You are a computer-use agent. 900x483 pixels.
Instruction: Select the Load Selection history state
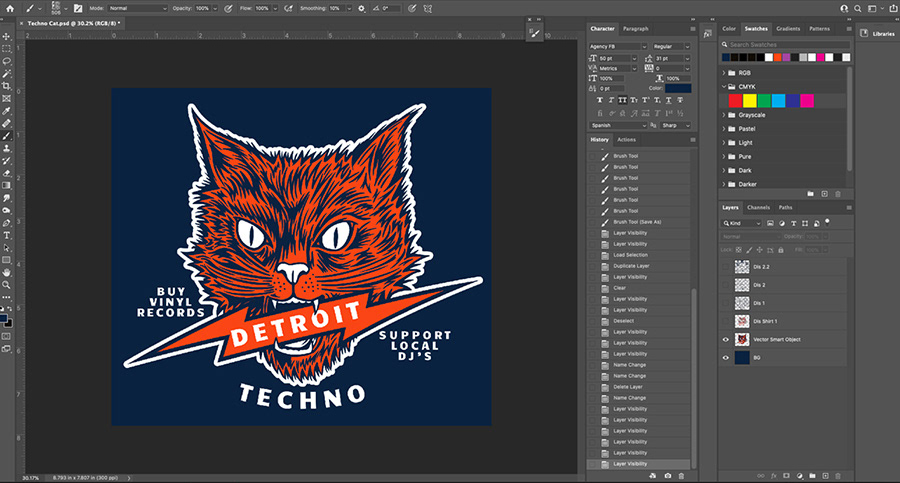[x=639, y=255]
